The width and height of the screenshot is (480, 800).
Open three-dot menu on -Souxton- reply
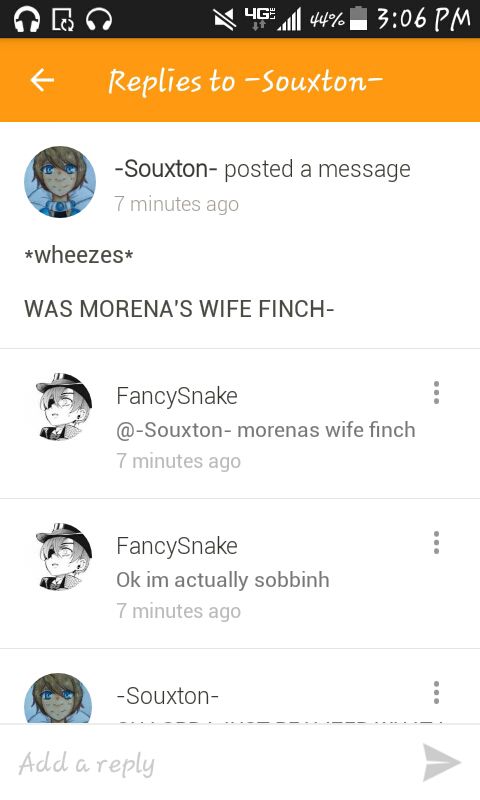coord(436,692)
